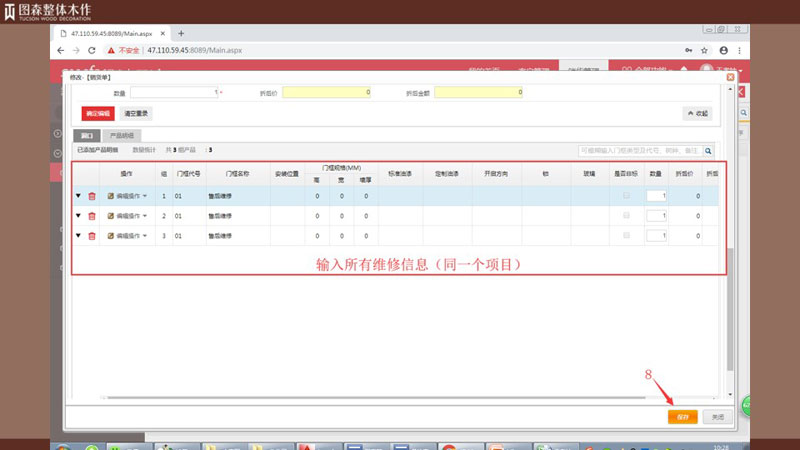Click the search magnifier beside the filter box
The width and height of the screenshot is (800, 450).
[709, 151]
